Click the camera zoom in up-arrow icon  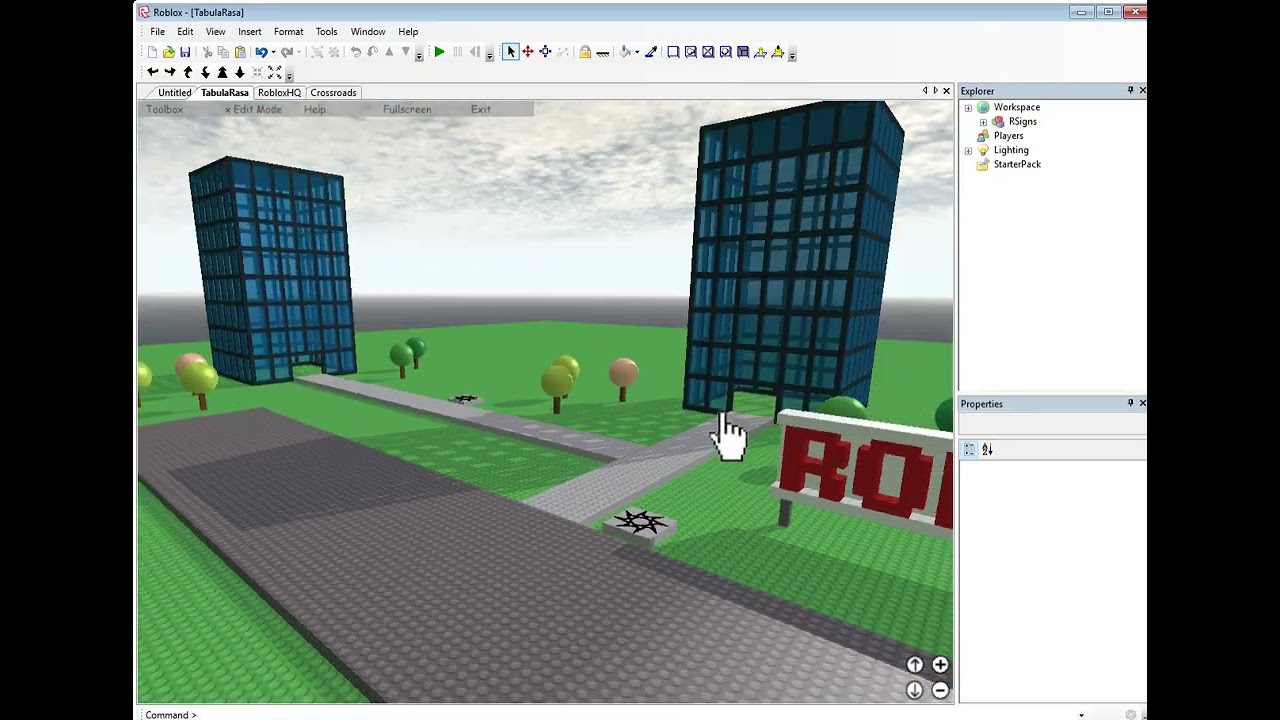pyautogui.click(x=222, y=73)
